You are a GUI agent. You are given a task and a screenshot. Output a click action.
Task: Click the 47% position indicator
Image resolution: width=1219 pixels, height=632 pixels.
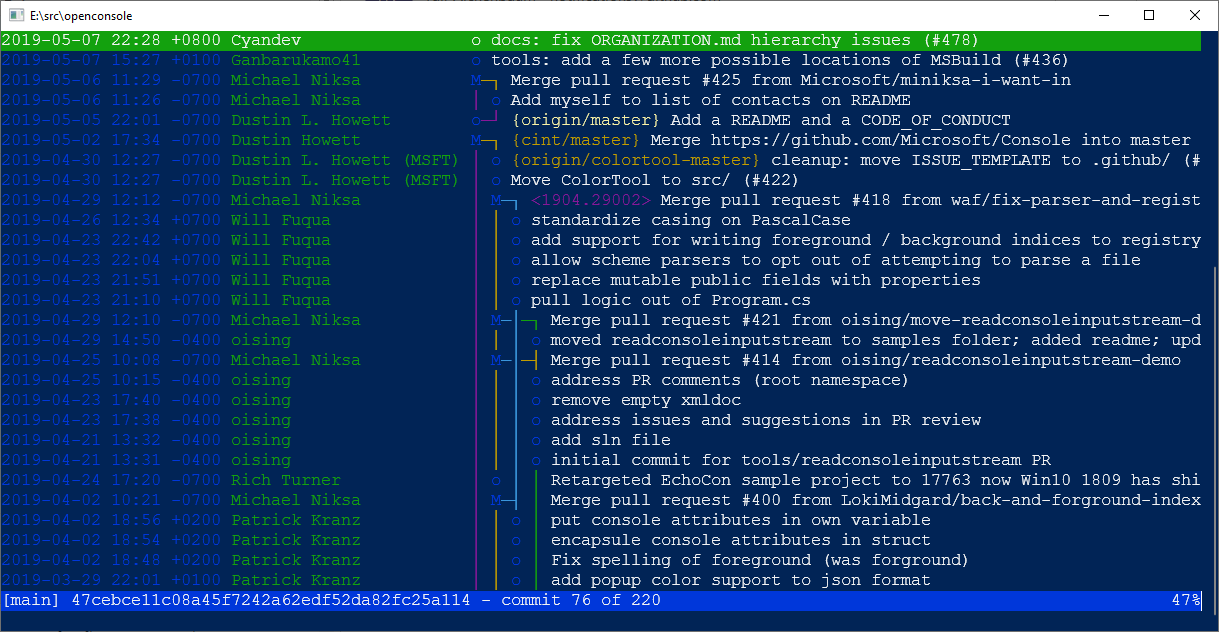(x=1186, y=600)
